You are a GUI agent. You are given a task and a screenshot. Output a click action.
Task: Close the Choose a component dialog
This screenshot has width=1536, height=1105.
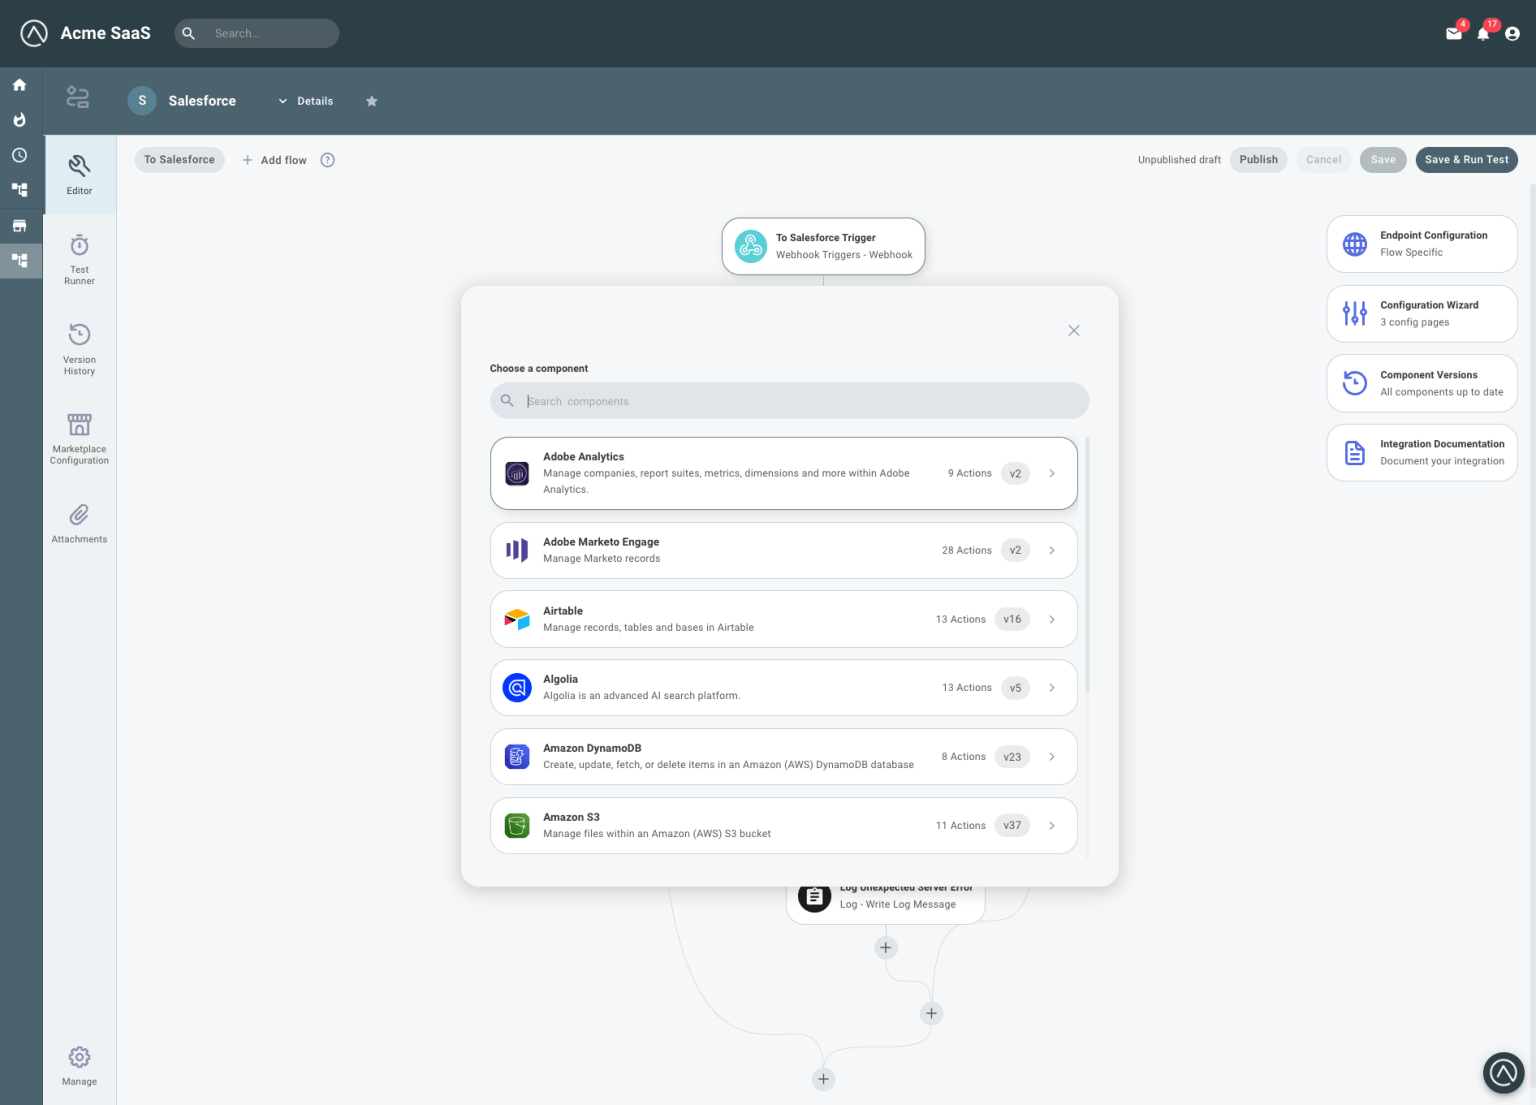pyautogui.click(x=1073, y=331)
